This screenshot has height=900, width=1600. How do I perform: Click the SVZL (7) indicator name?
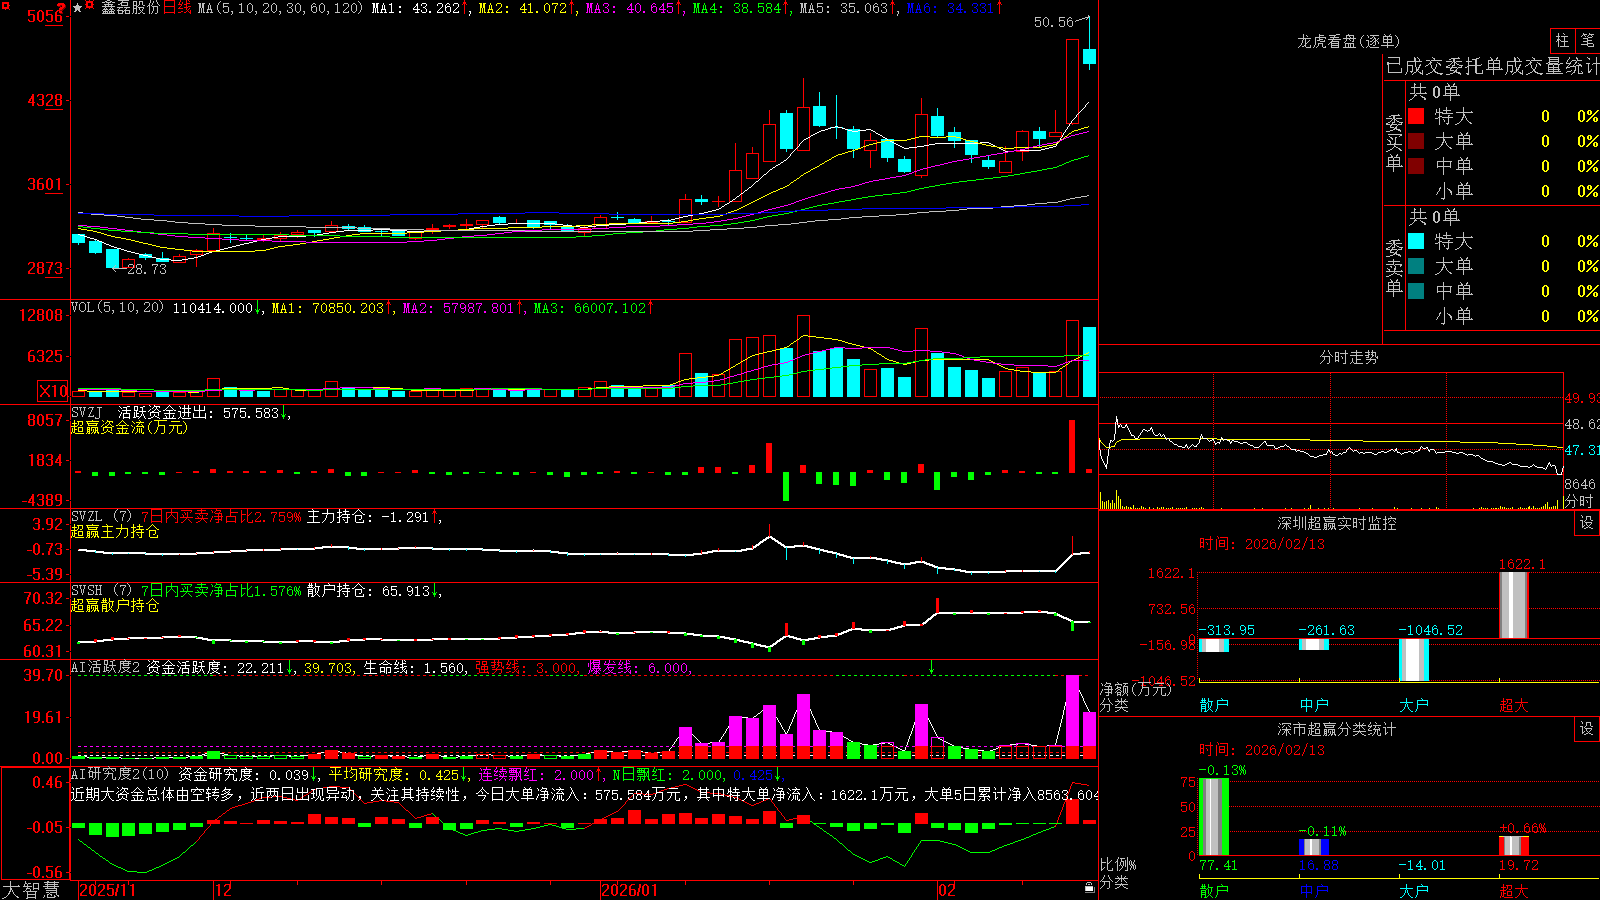coord(102,516)
